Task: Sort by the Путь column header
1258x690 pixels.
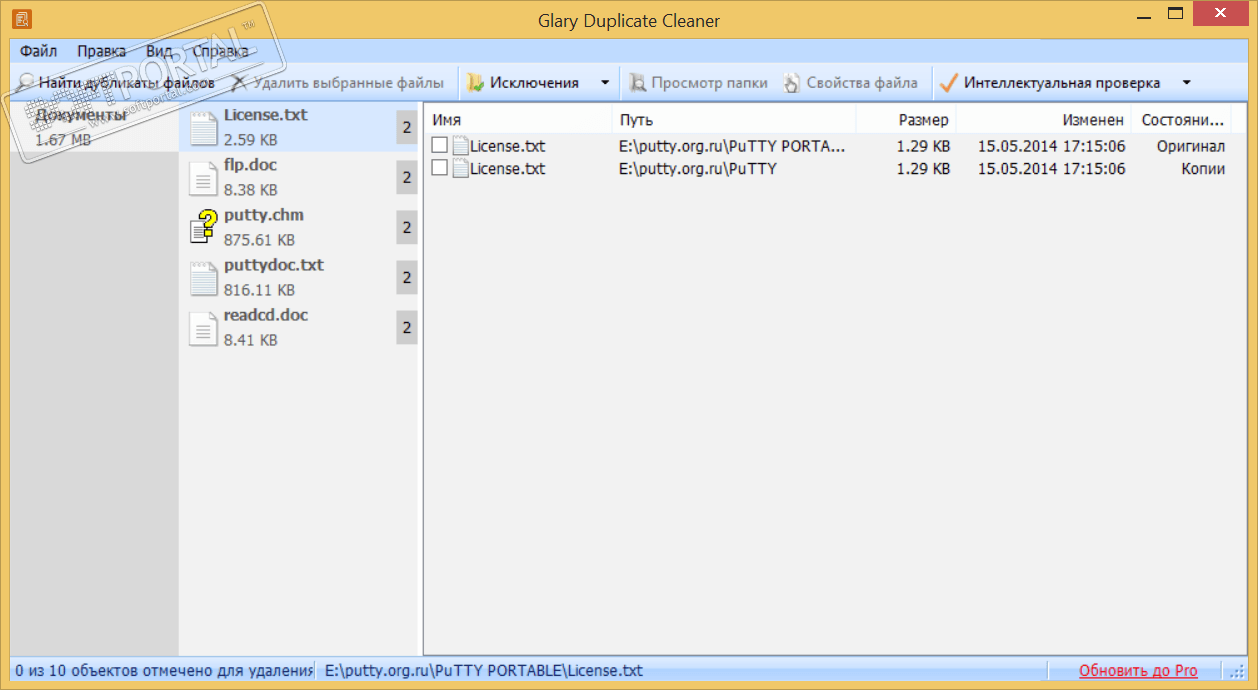Action: (734, 120)
